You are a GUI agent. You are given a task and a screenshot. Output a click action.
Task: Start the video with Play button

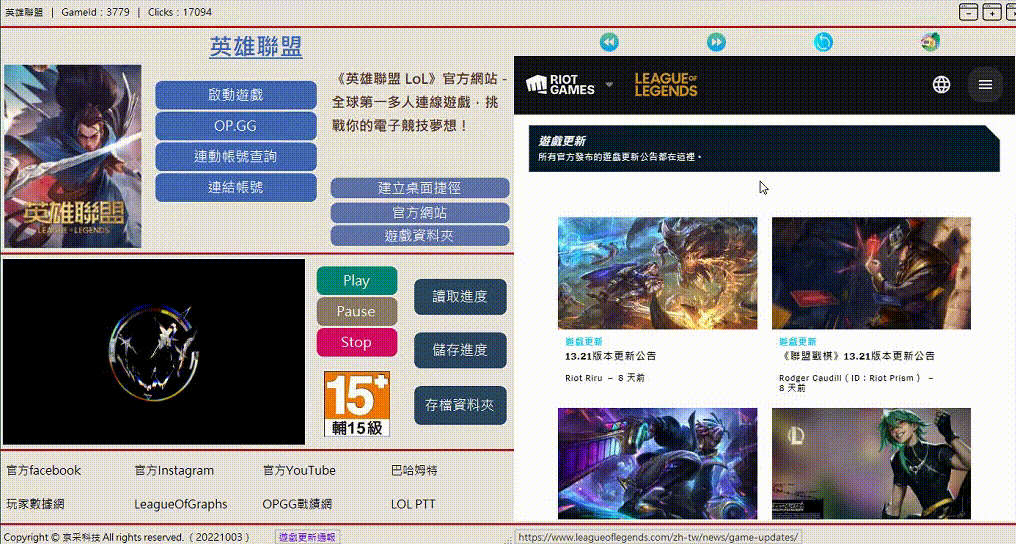356,280
